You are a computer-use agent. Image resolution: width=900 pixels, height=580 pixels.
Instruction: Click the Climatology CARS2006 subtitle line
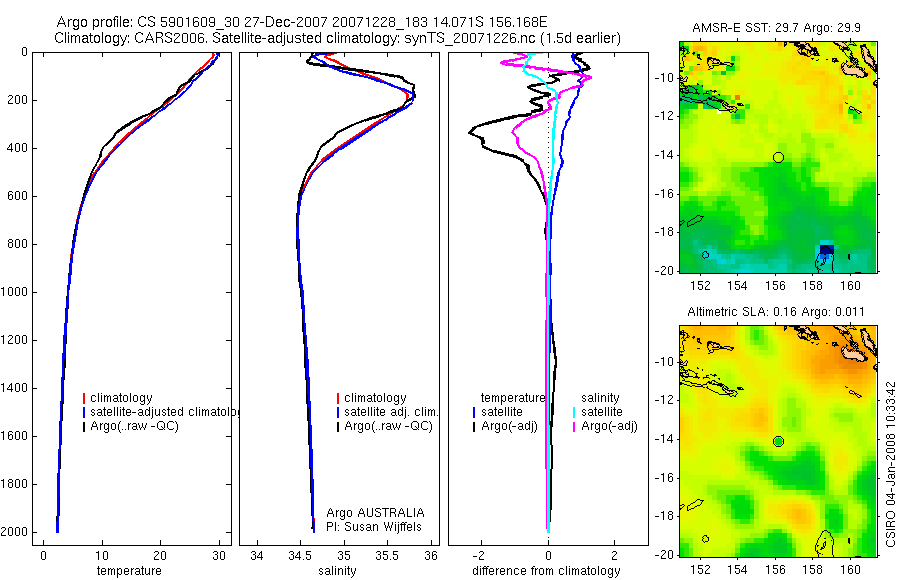pyautogui.click(x=338, y=38)
